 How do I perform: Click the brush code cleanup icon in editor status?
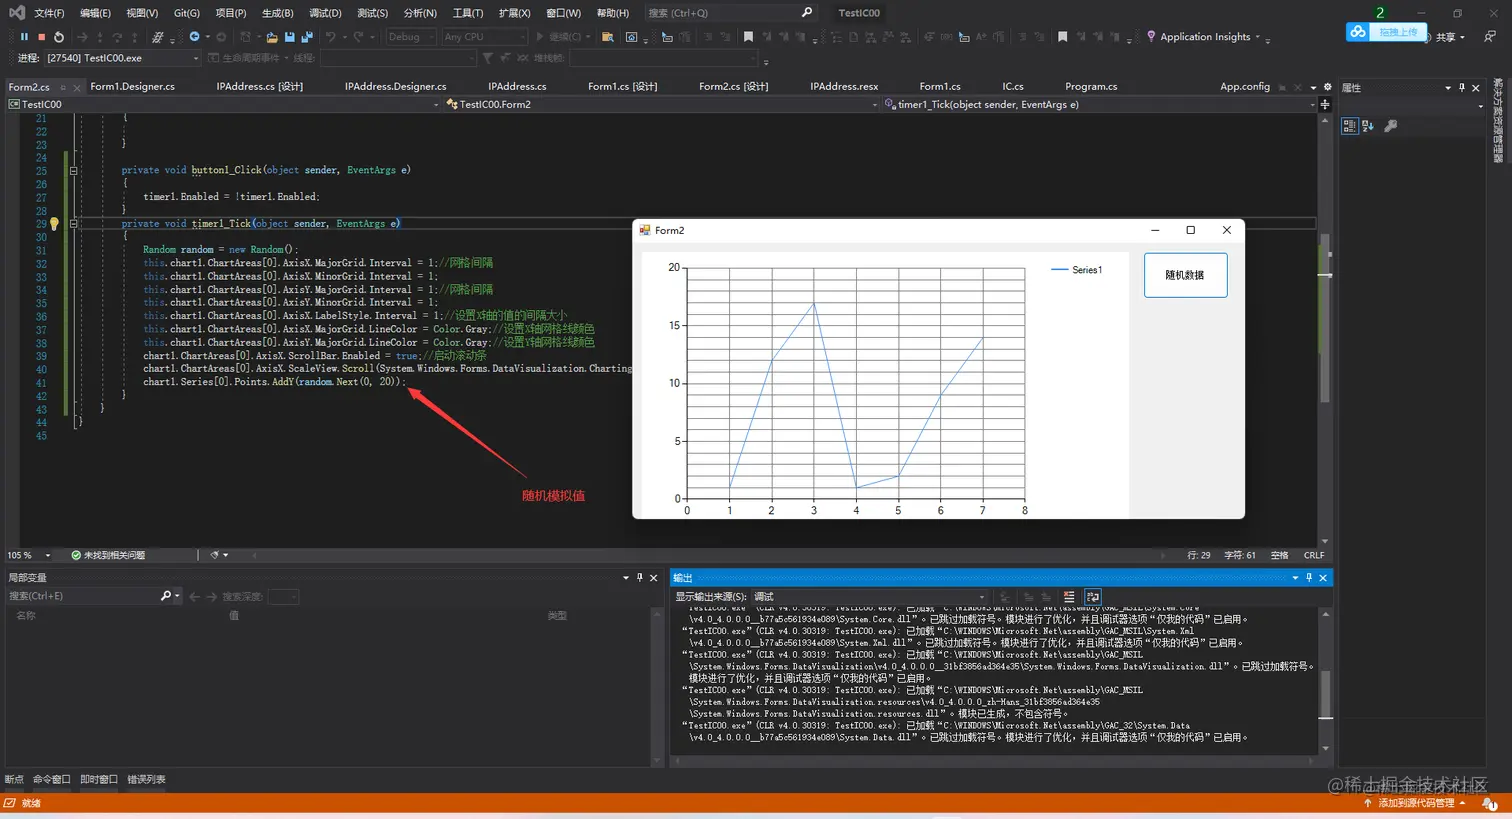214,555
